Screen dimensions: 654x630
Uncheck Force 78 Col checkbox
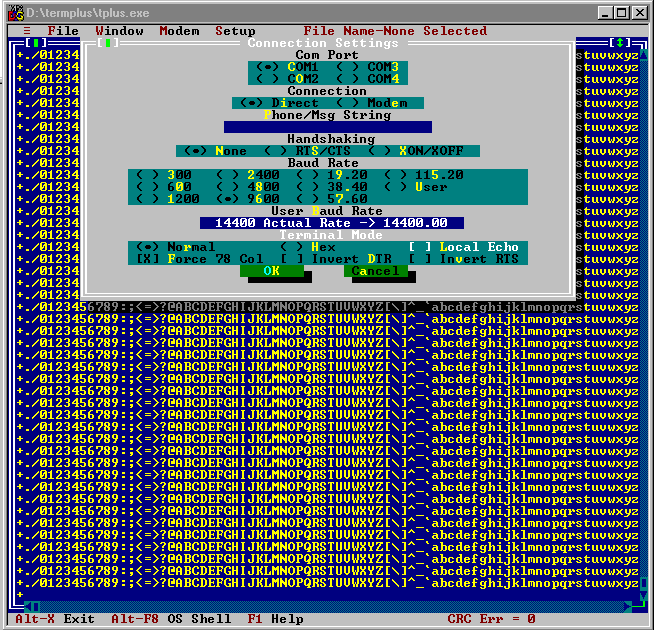[x=200, y=259]
